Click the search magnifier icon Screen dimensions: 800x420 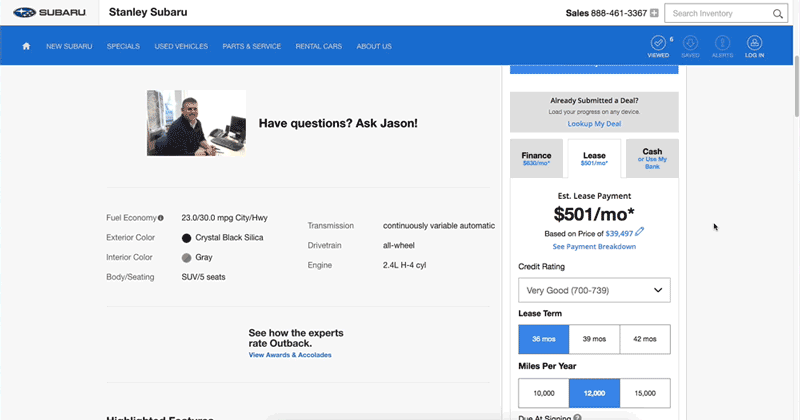point(778,14)
